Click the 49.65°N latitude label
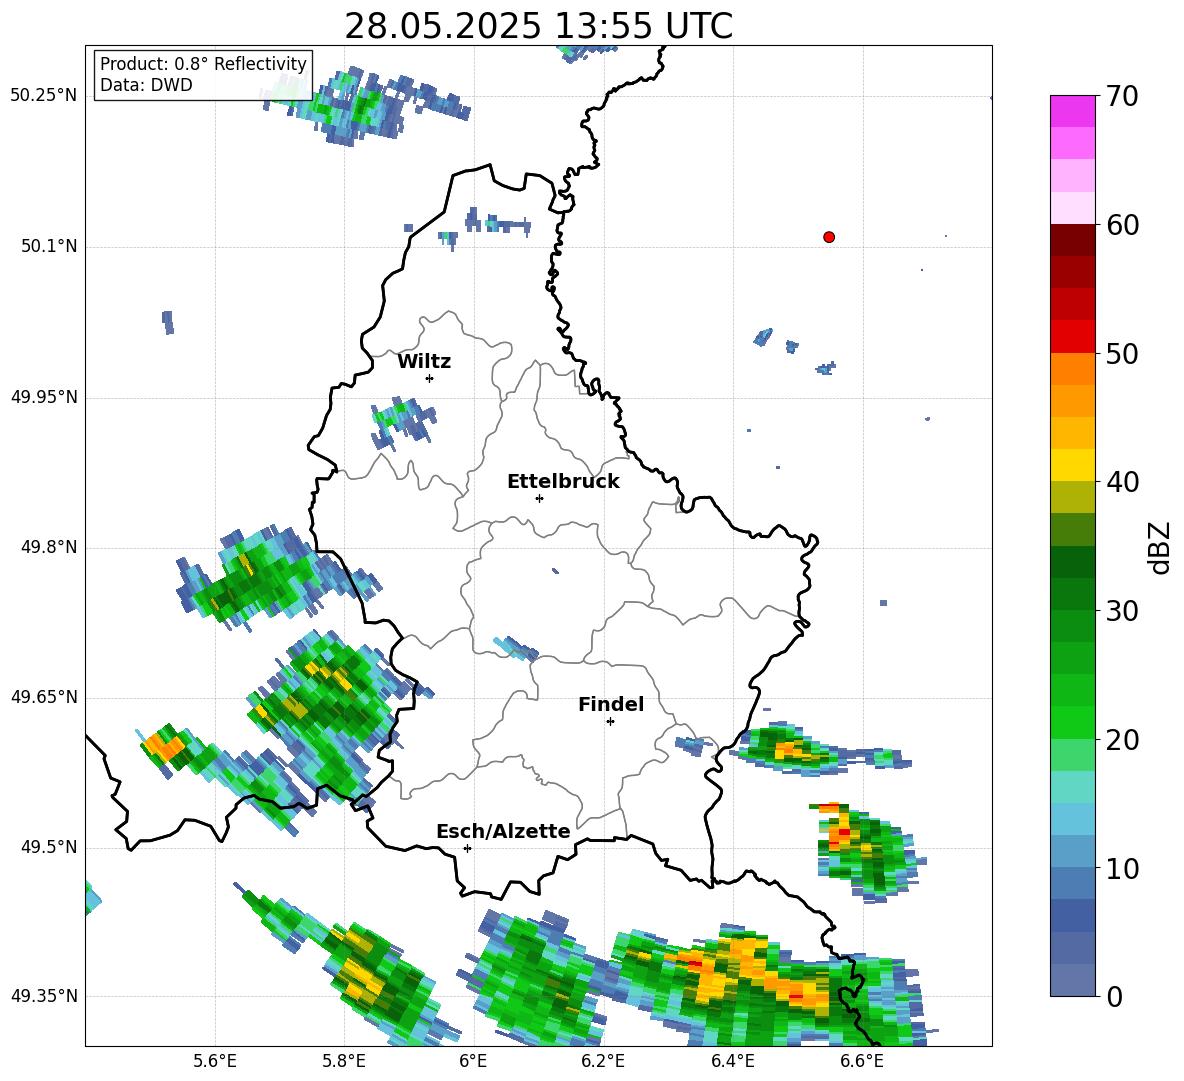The width and height of the screenshot is (1184, 1081). (x=43, y=697)
